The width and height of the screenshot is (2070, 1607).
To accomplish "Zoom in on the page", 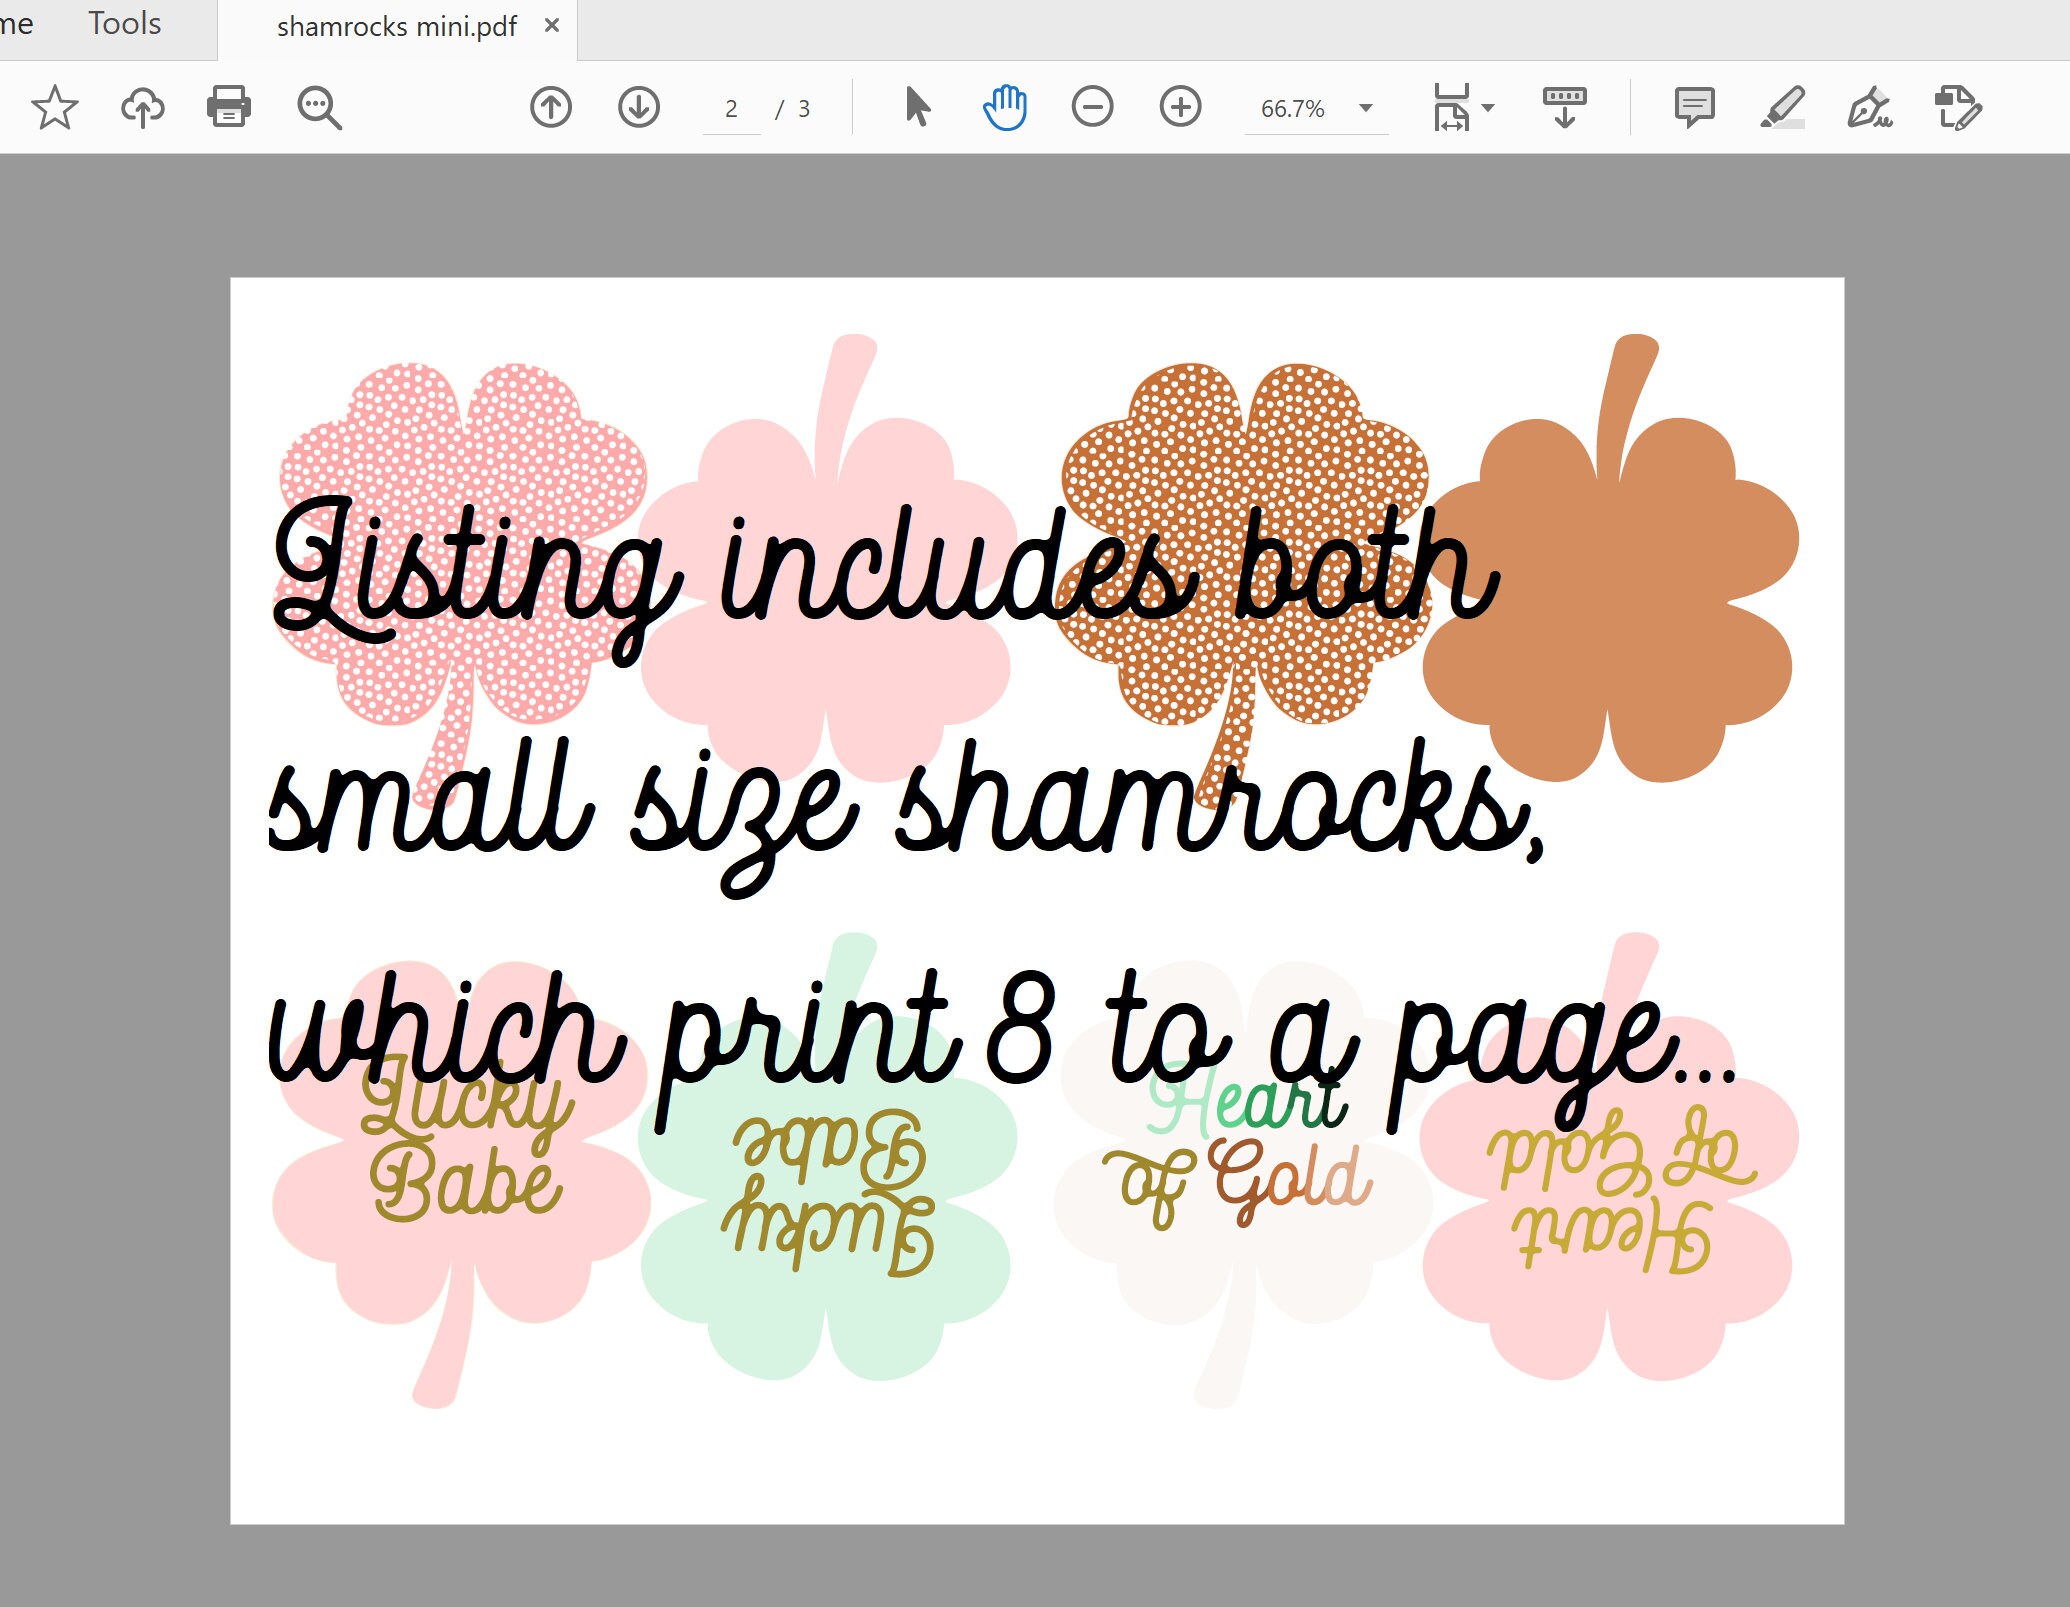I will (1180, 107).
